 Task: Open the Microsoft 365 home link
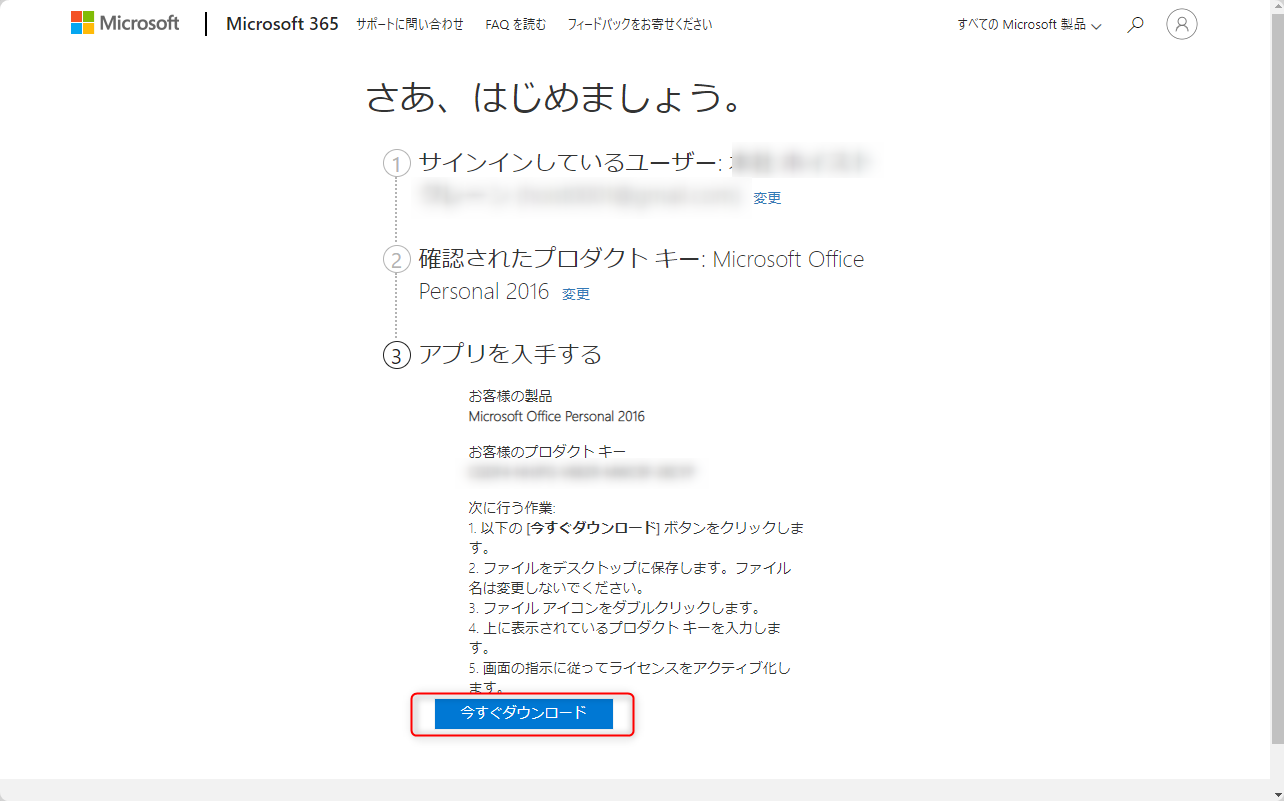(282, 24)
